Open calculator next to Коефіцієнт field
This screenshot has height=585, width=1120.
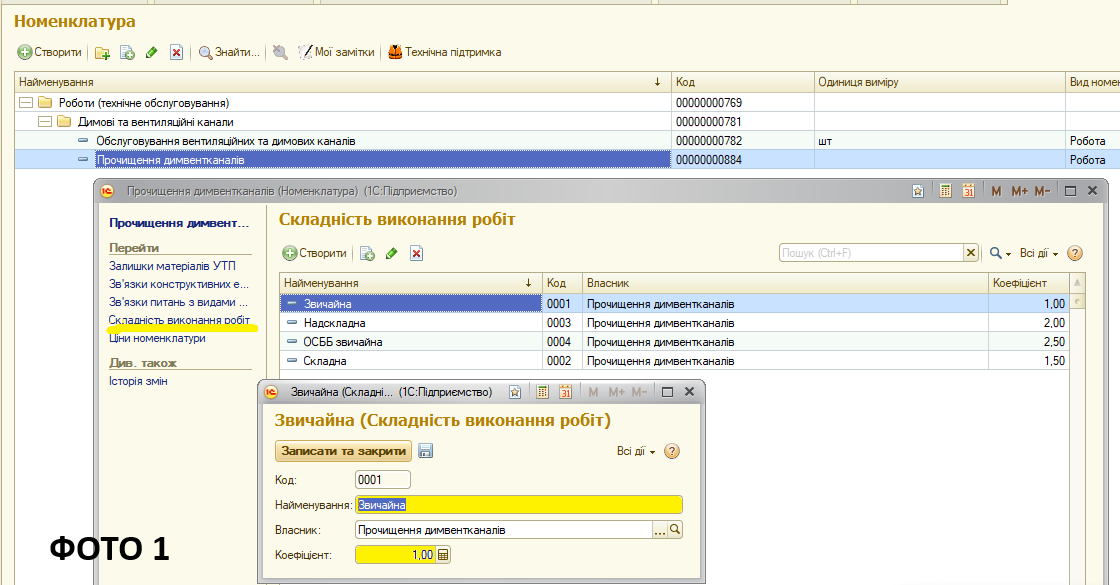[444, 555]
